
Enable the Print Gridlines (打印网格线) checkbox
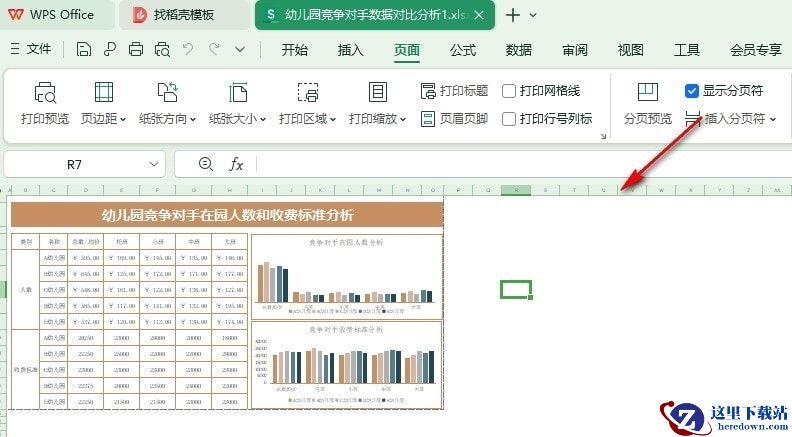click(x=509, y=91)
